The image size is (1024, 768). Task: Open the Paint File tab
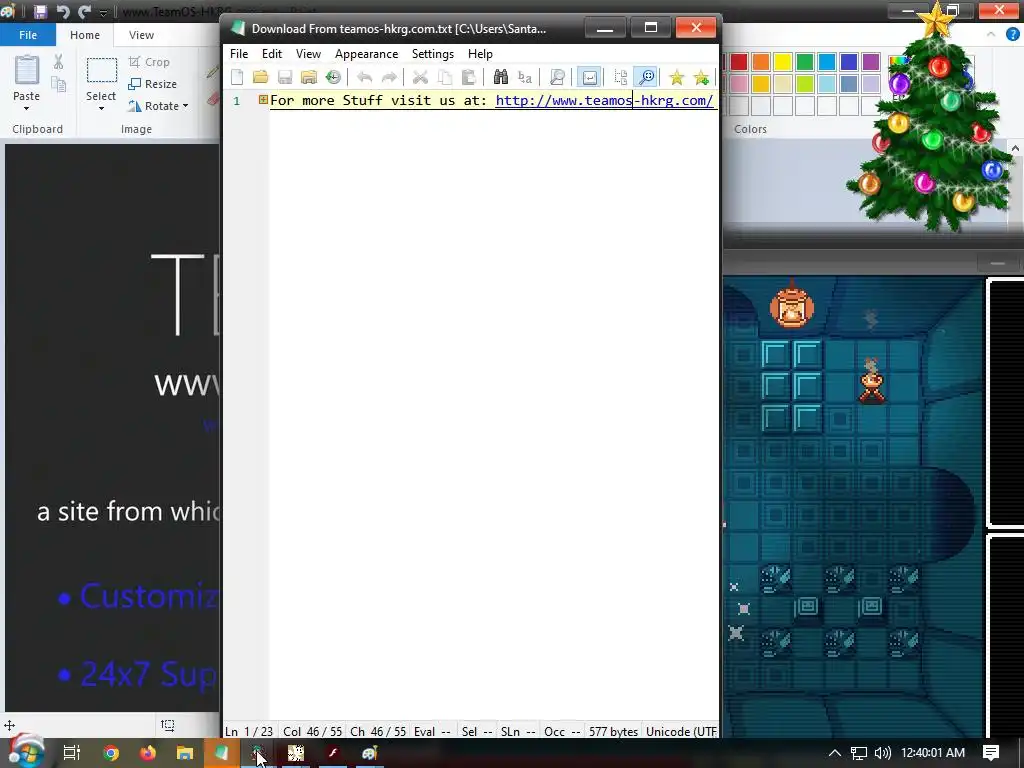[27, 35]
